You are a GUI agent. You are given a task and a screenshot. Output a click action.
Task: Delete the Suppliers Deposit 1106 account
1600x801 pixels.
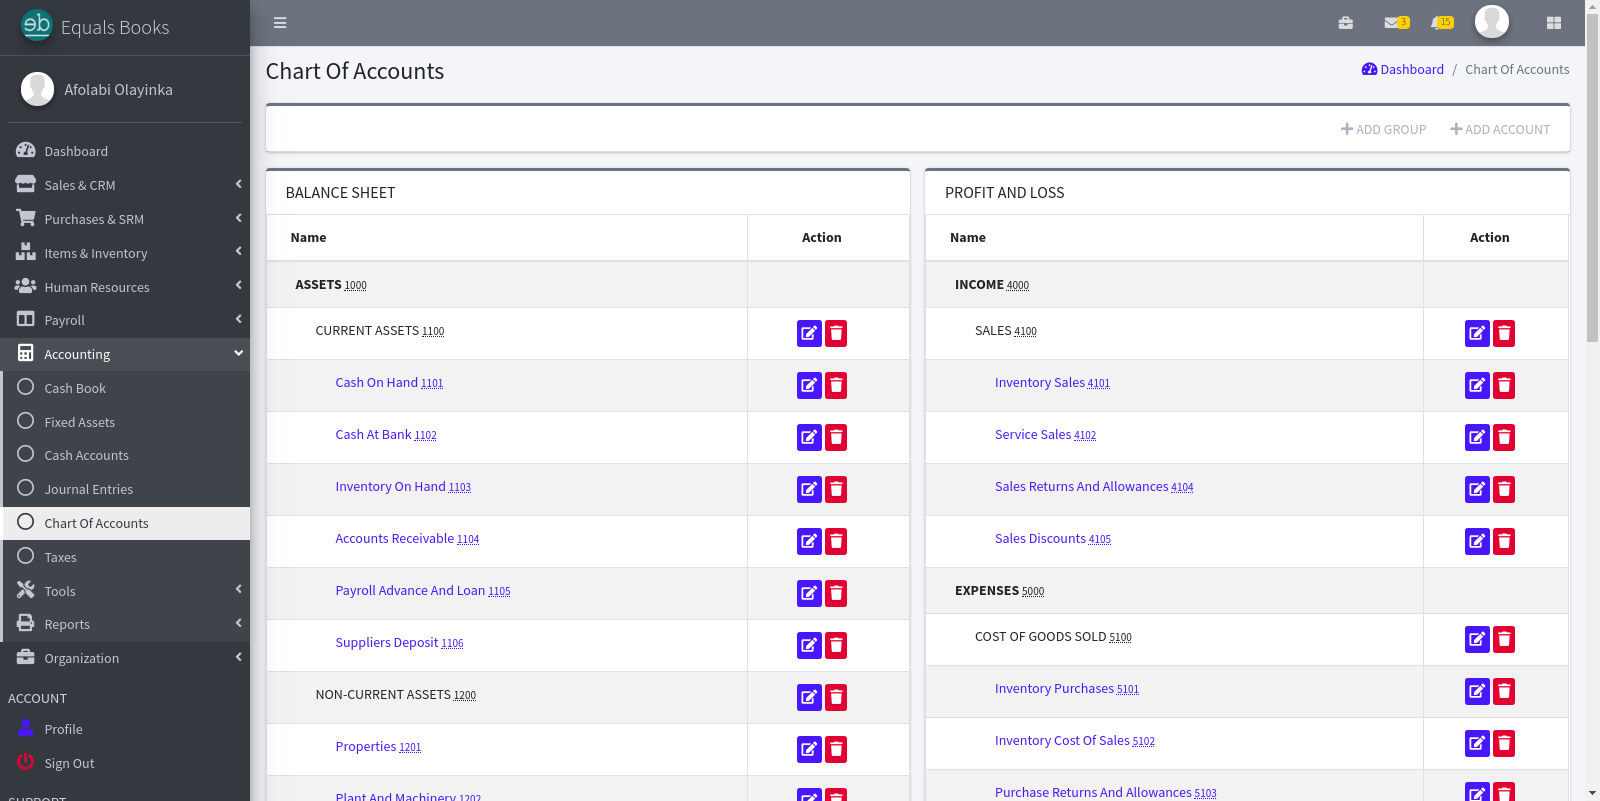(x=836, y=645)
